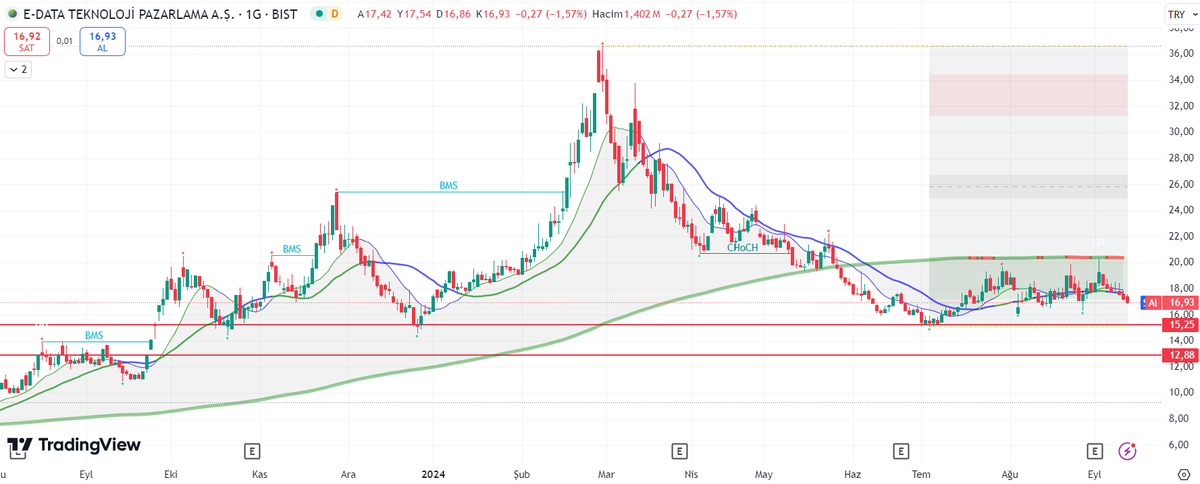Click the A17,42 open value

376,14
